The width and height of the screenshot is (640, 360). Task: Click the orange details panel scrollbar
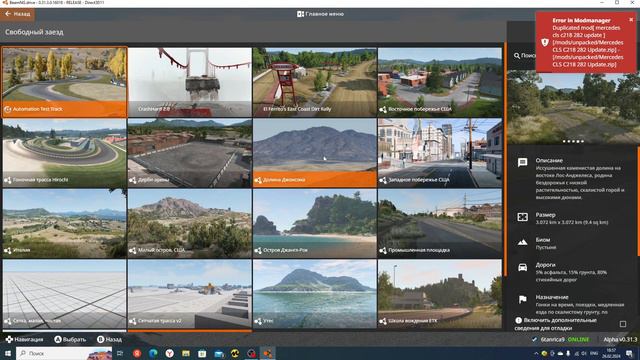pyautogui.click(x=638, y=201)
